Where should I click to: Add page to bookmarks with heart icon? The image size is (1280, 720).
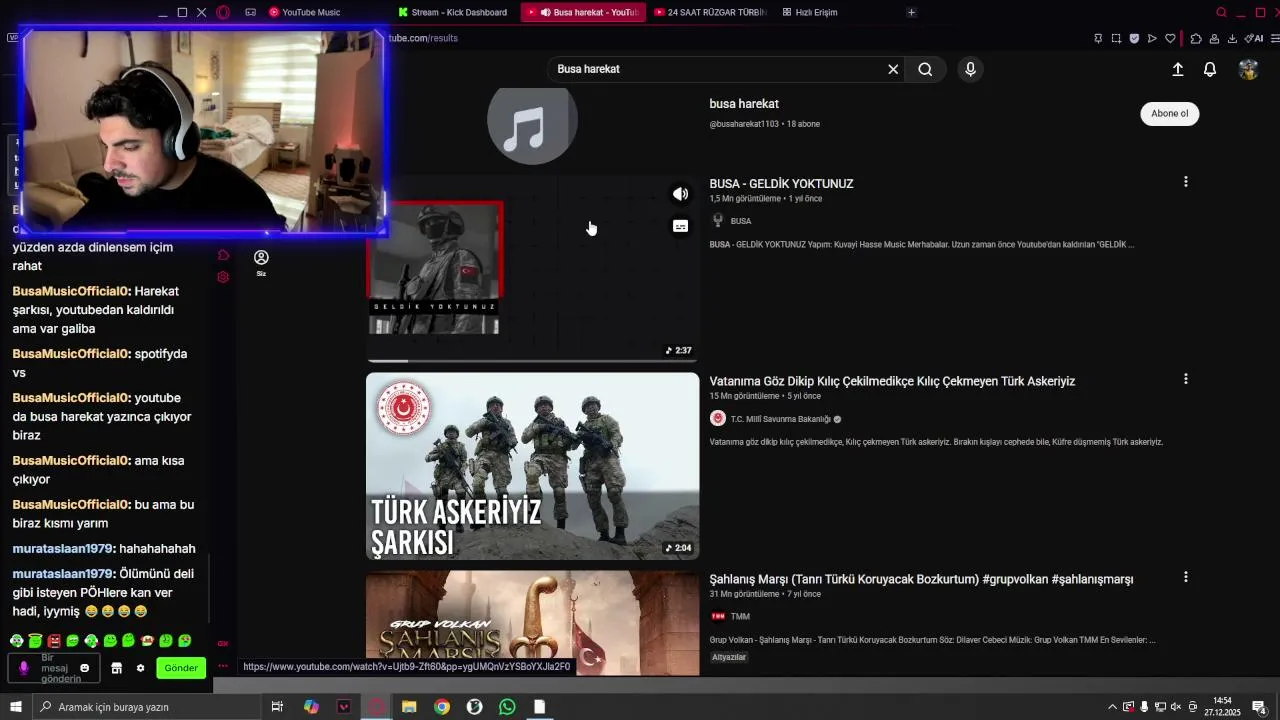pos(1170,39)
